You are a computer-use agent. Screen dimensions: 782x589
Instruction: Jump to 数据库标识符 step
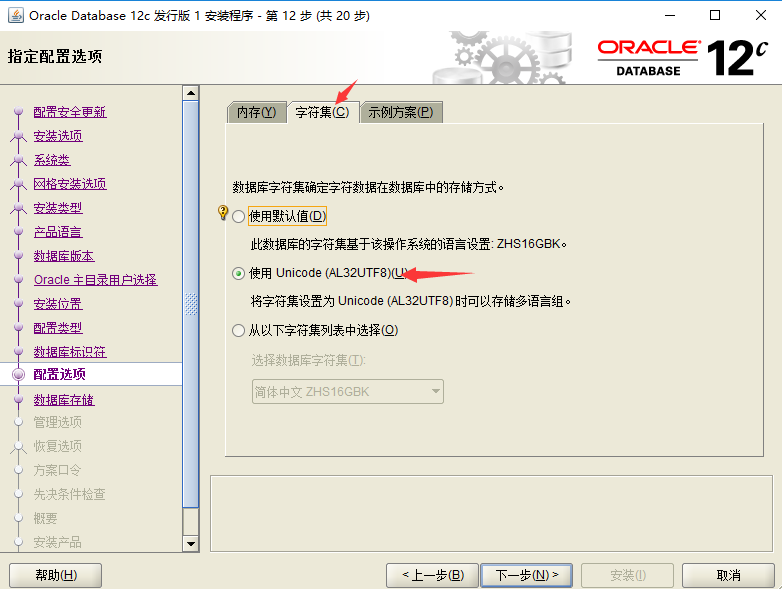point(70,352)
